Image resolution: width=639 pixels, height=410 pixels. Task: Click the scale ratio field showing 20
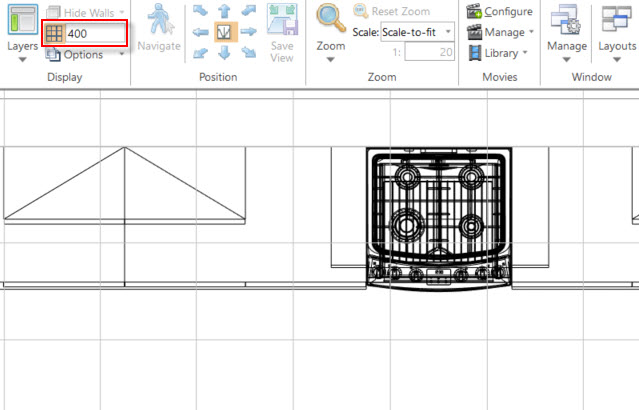pos(430,52)
